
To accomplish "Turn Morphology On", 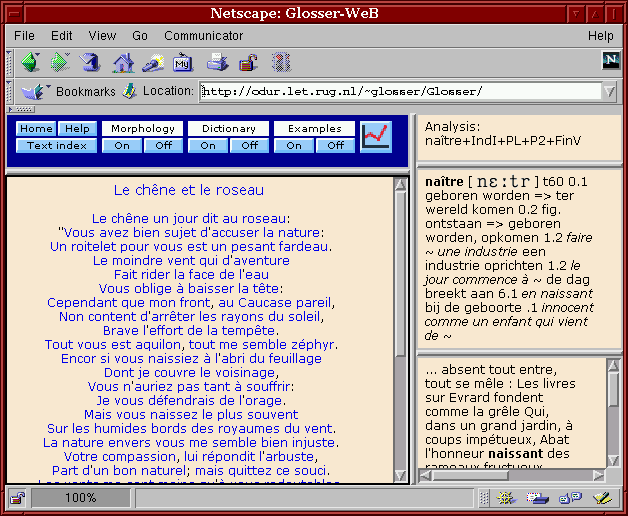I will point(122,145).
